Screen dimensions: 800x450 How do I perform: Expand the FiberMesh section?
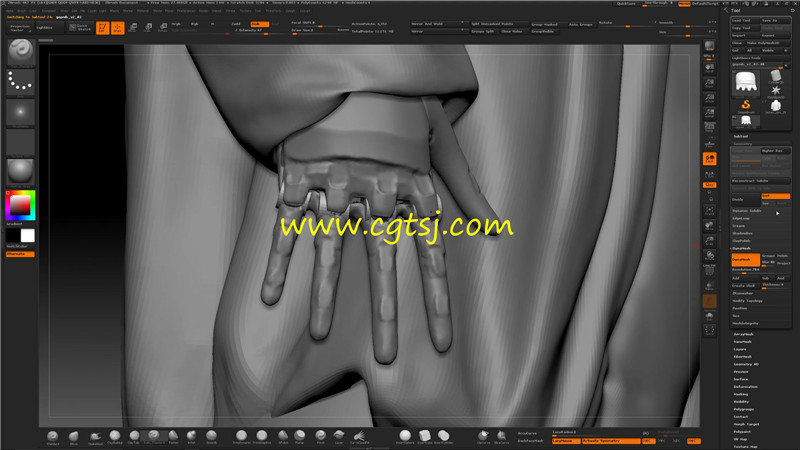click(x=742, y=357)
